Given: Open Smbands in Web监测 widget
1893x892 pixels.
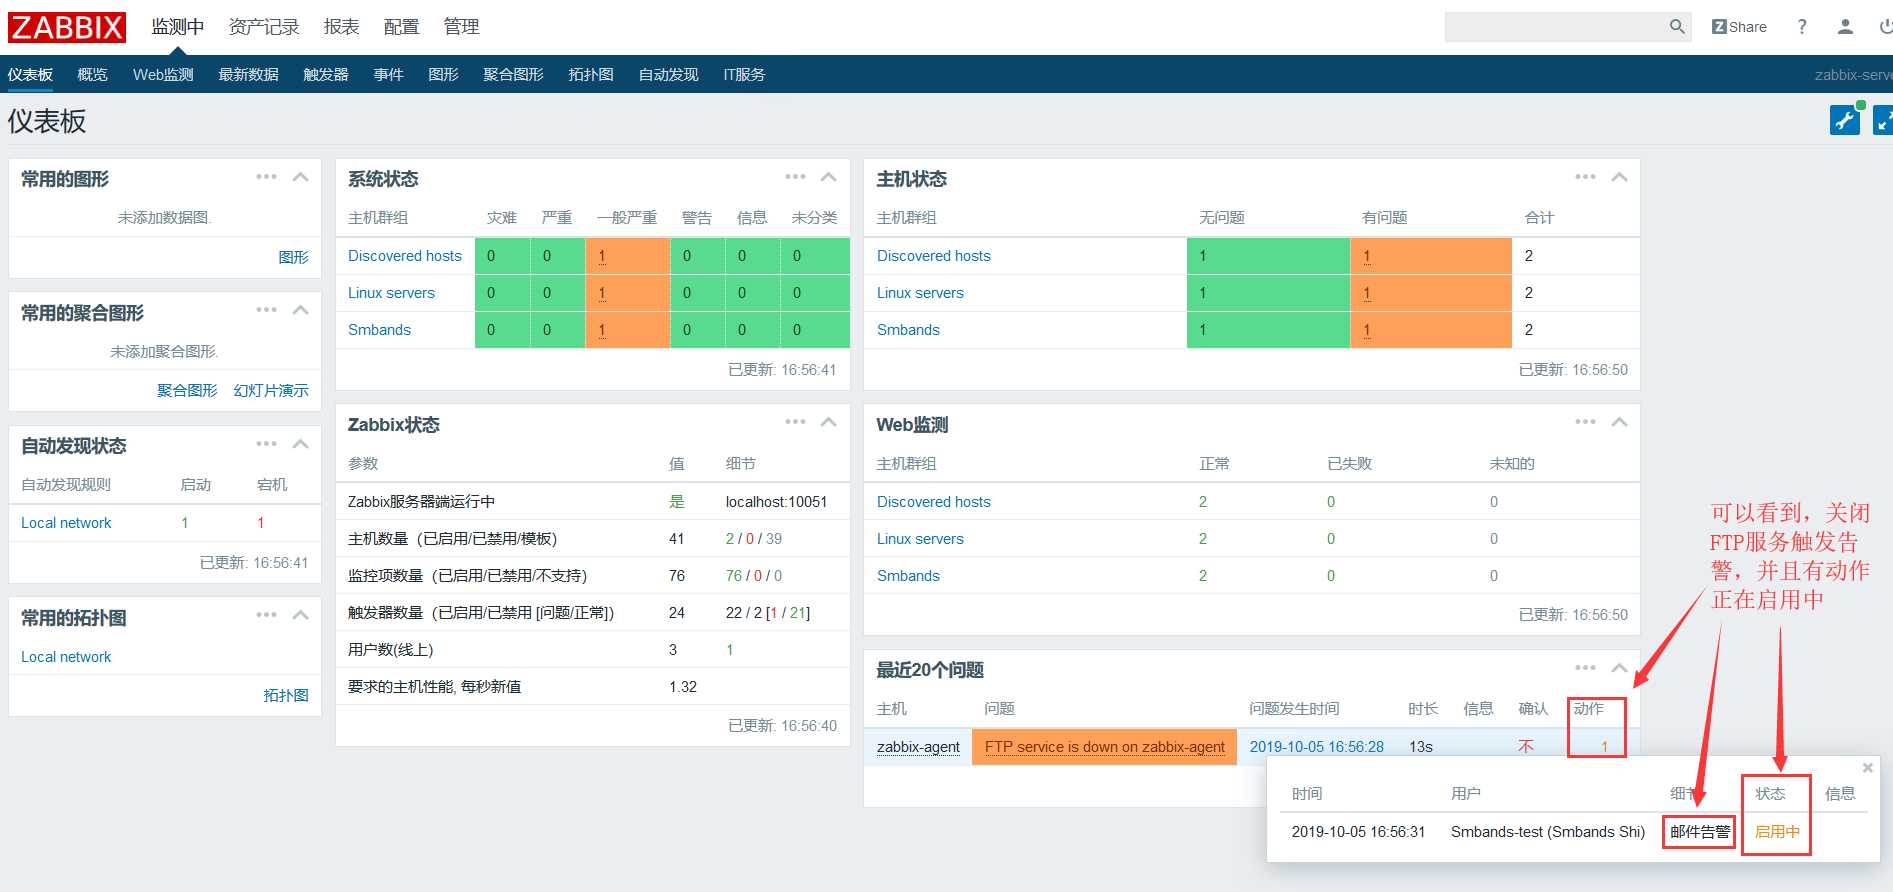Looking at the screenshot, I should point(908,576).
